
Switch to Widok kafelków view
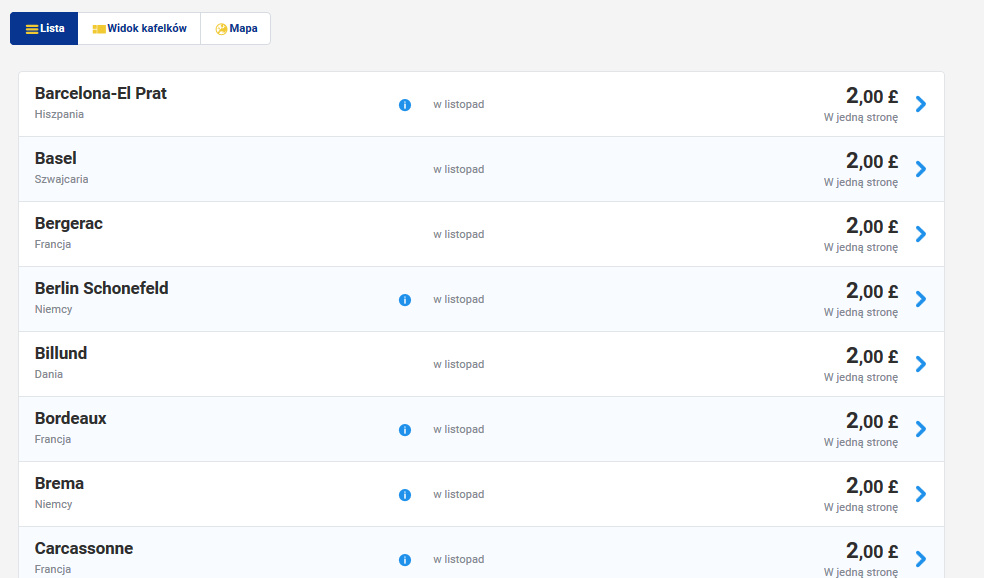coord(139,28)
